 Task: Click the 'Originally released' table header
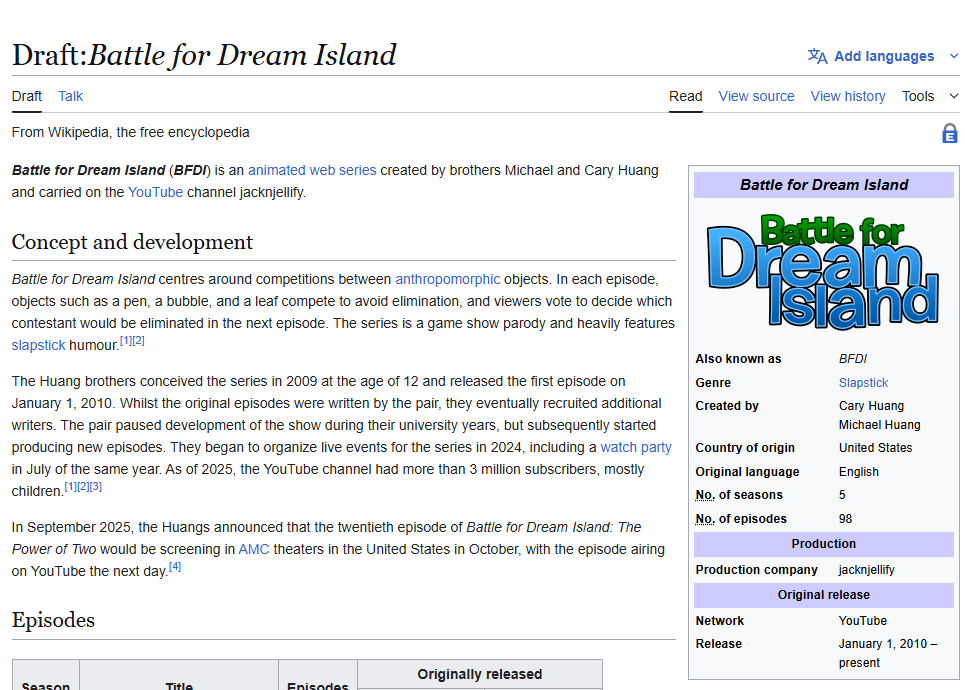479,675
